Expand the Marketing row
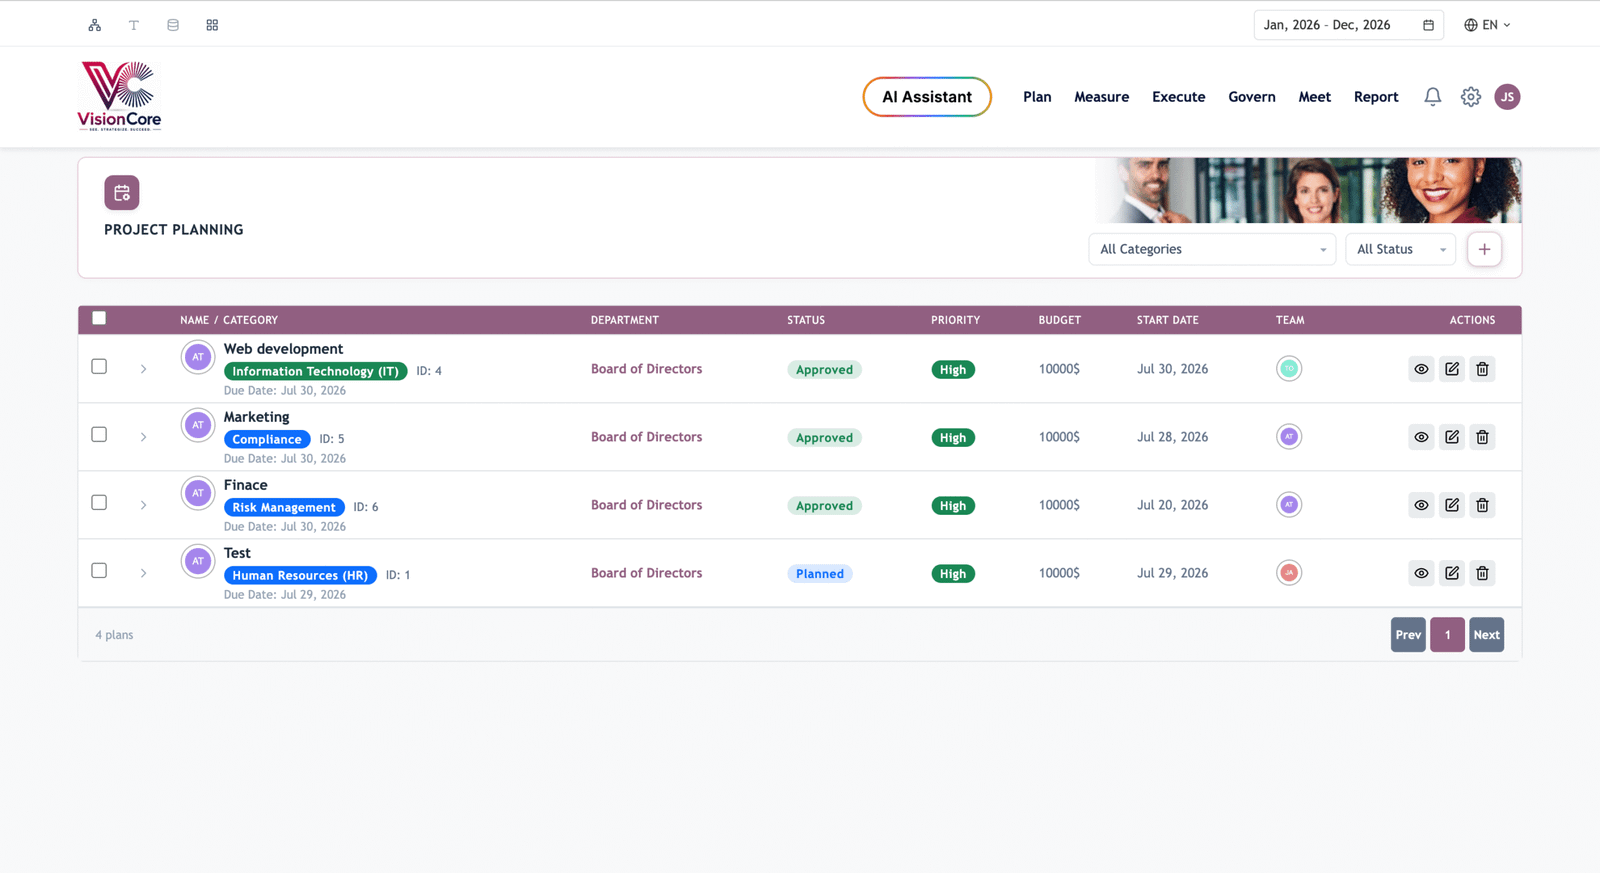The height and width of the screenshot is (873, 1600). tap(144, 437)
